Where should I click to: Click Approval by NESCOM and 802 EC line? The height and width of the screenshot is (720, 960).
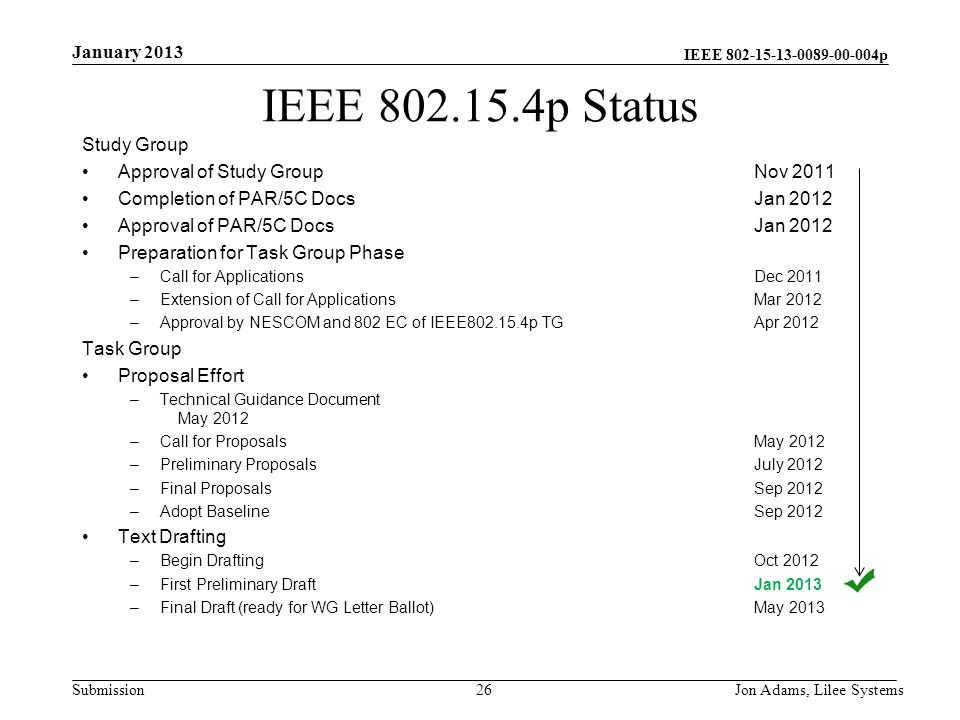(x=361, y=323)
